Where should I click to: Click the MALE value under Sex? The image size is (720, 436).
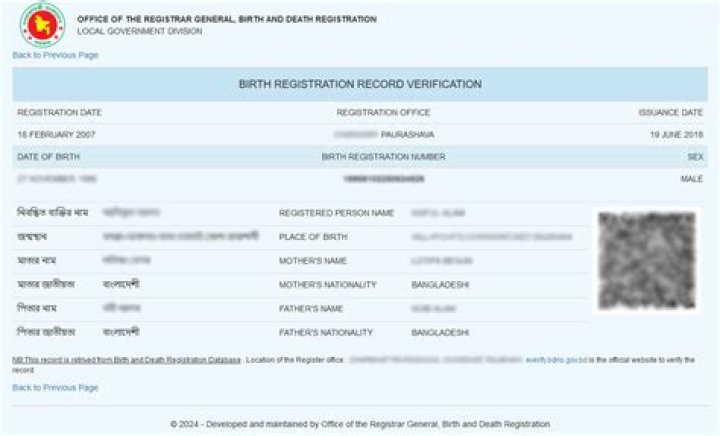[x=691, y=179]
